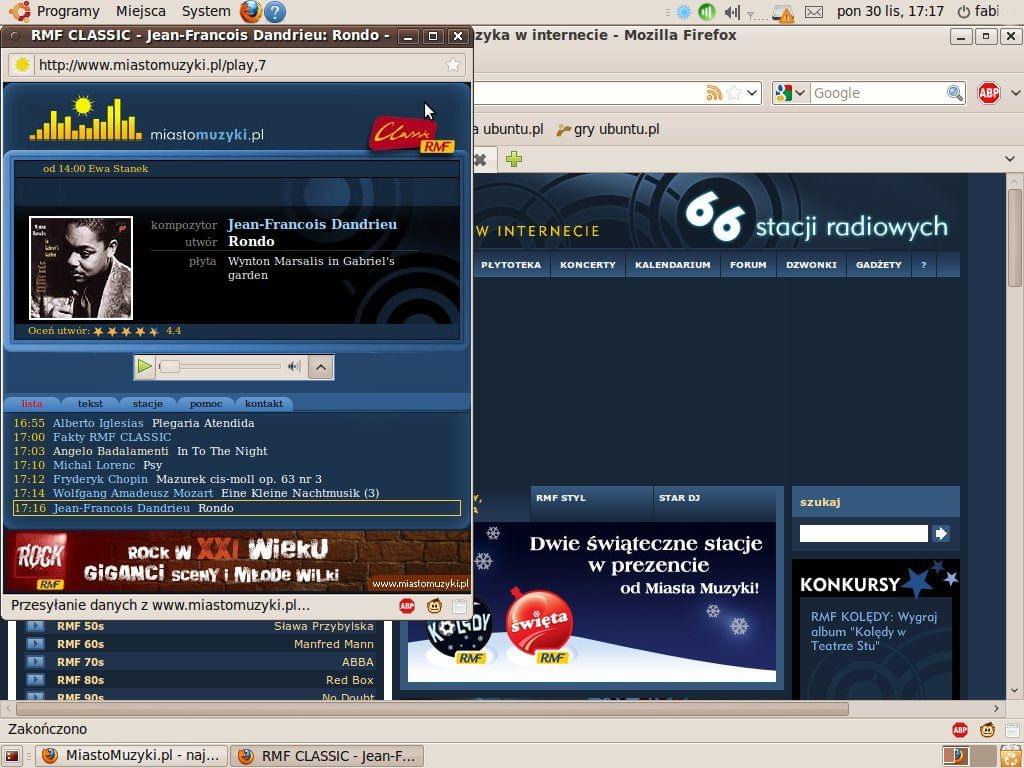
Task: Open the 'gry ubuntu.pl' bookmark
Action: tap(608, 129)
